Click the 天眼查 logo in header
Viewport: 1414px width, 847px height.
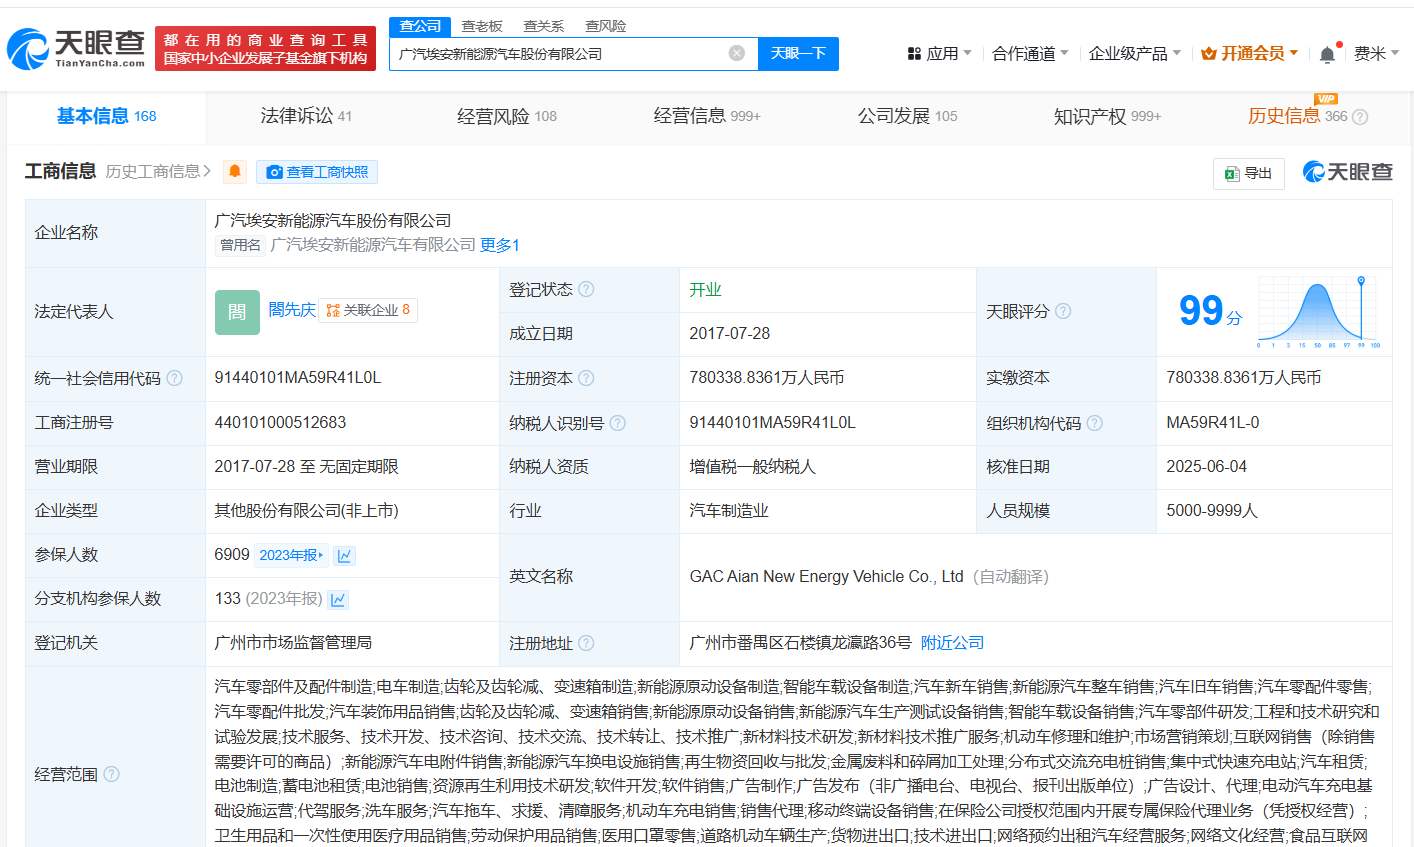coord(77,48)
